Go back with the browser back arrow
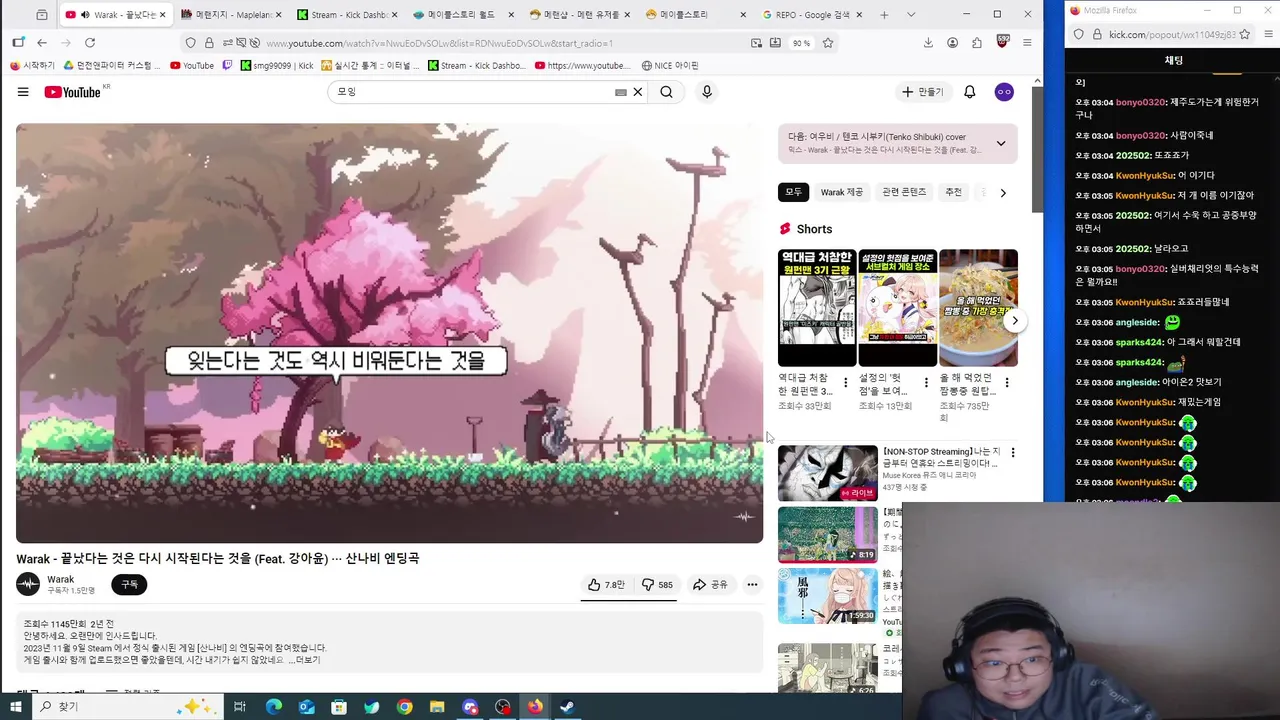 42,43
